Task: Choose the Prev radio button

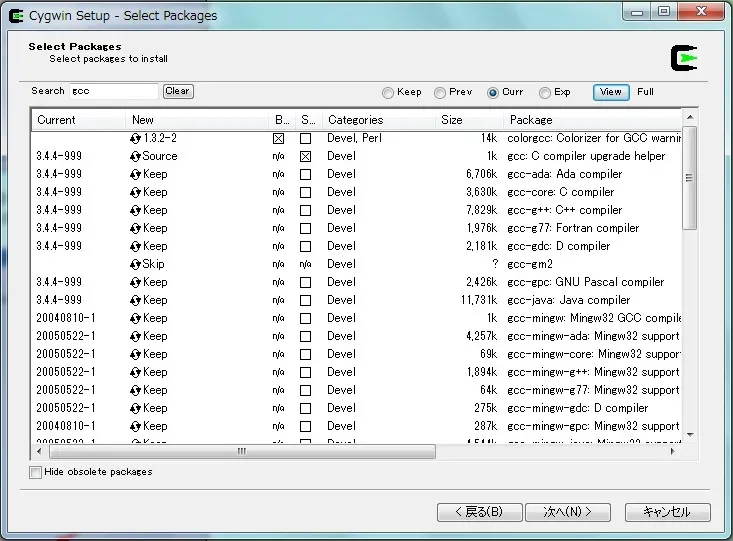Action: [x=440, y=93]
